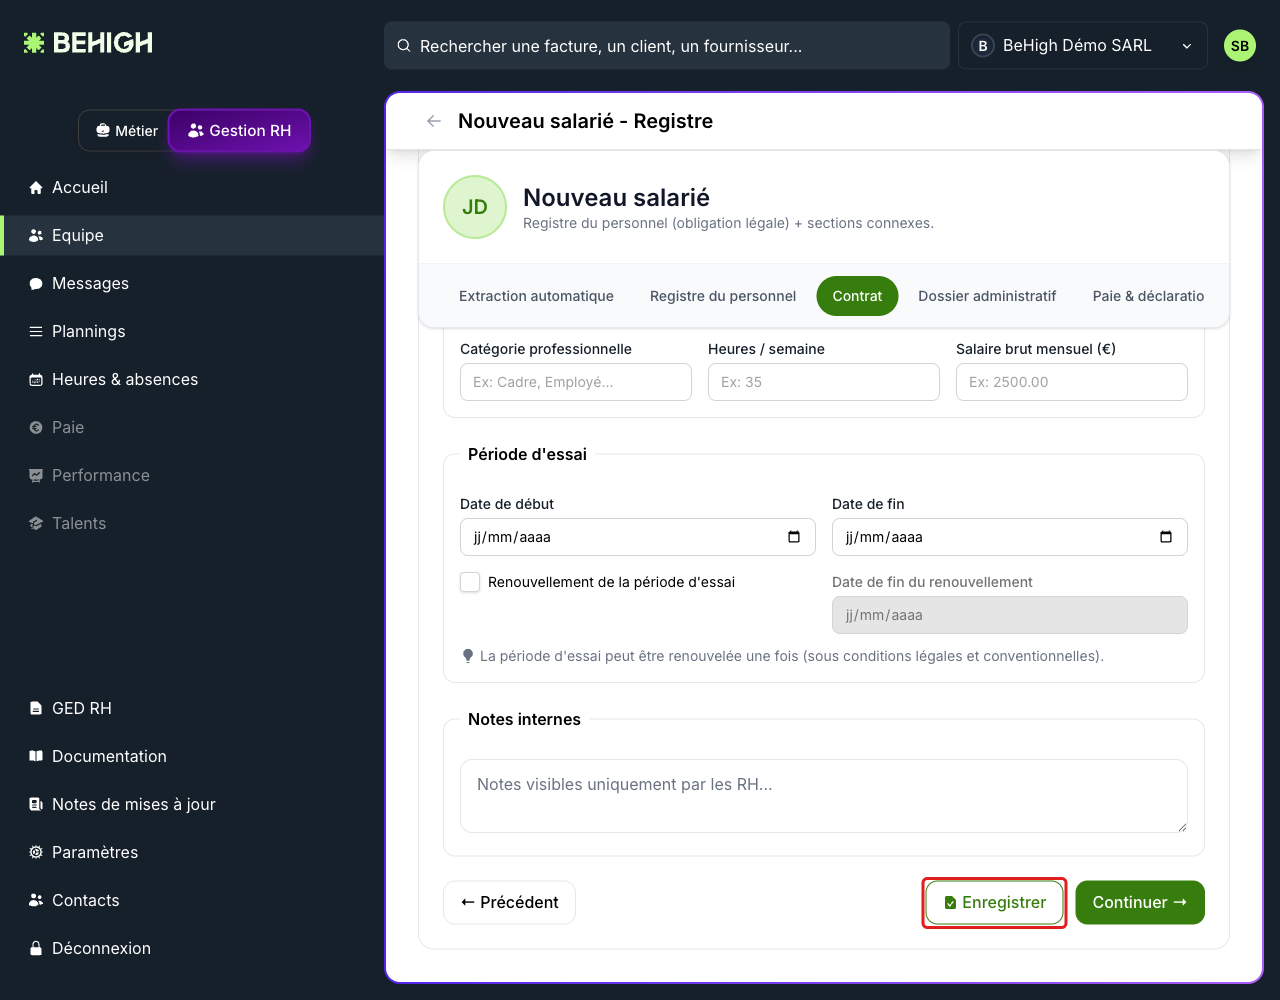Click the Continuer button
The width and height of the screenshot is (1280, 1000).
tap(1140, 903)
